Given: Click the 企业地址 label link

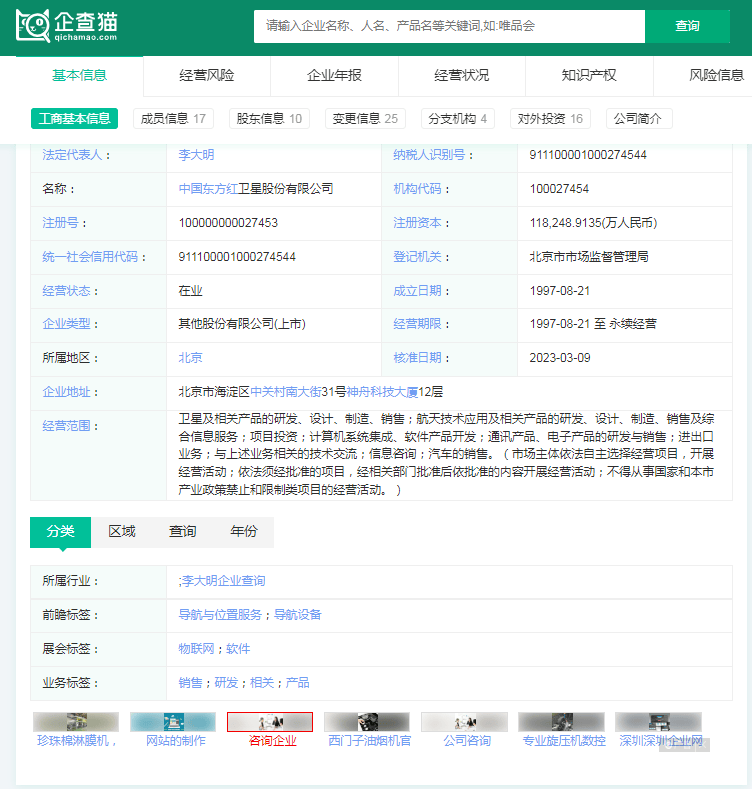Looking at the screenshot, I should (66, 392).
